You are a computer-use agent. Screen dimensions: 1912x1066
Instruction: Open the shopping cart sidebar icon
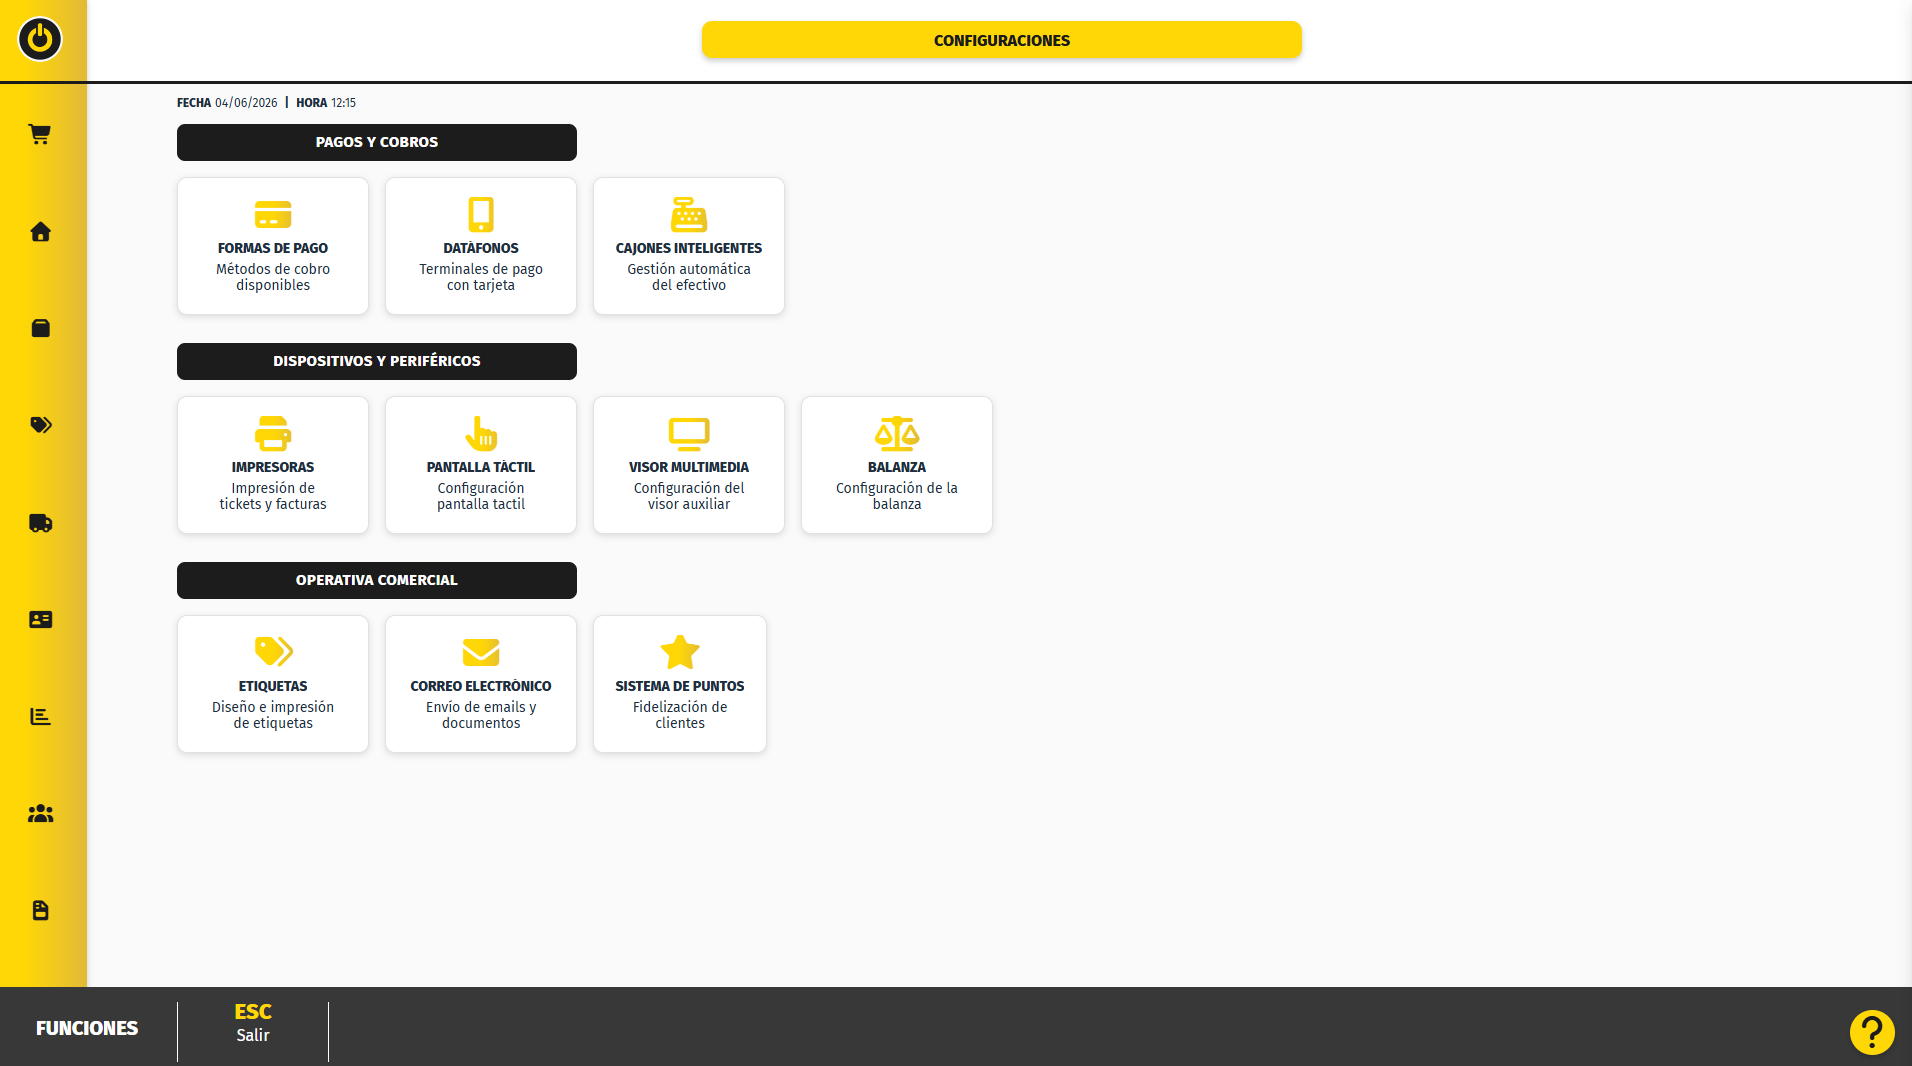(40, 134)
